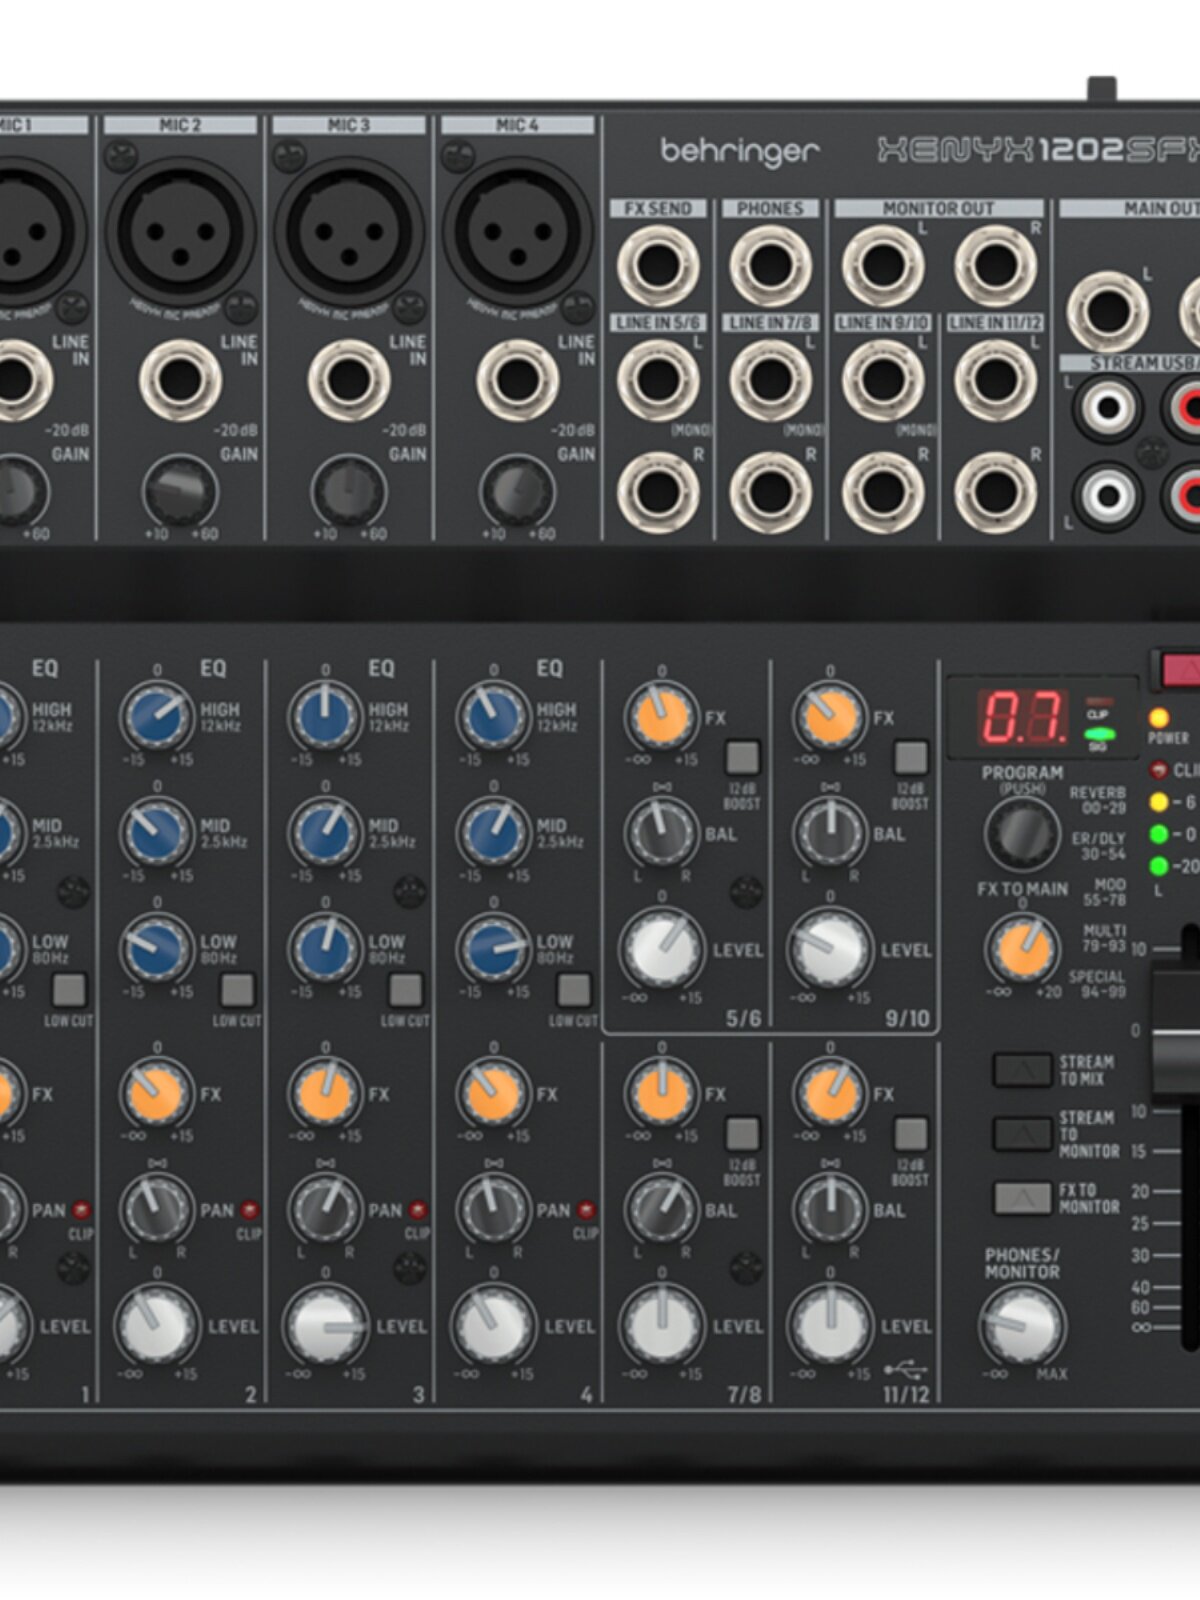Toggle the 7/8 12 dB BOOST button
The height and width of the screenshot is (1600, 1200).
point(742,1134)
